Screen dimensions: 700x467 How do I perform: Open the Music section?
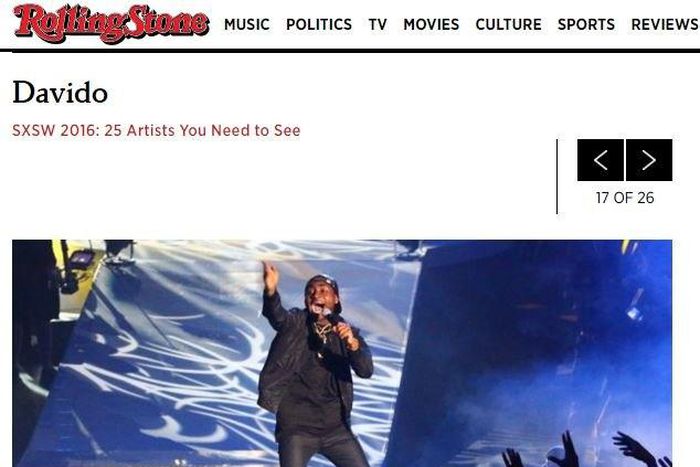pos(246,25)
